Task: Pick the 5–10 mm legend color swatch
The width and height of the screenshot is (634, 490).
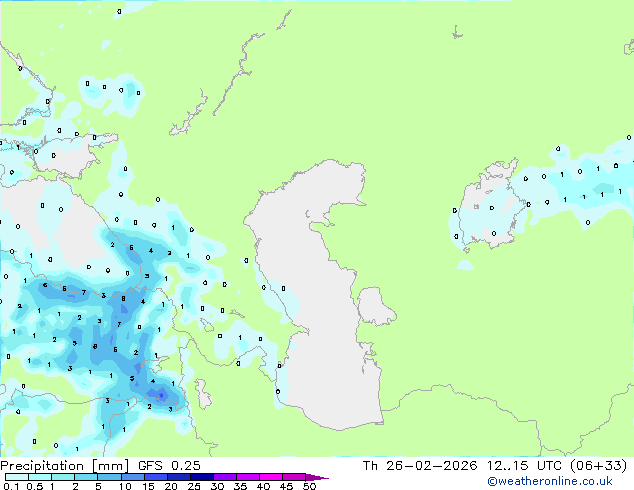Action: click(x=109, y=477)
